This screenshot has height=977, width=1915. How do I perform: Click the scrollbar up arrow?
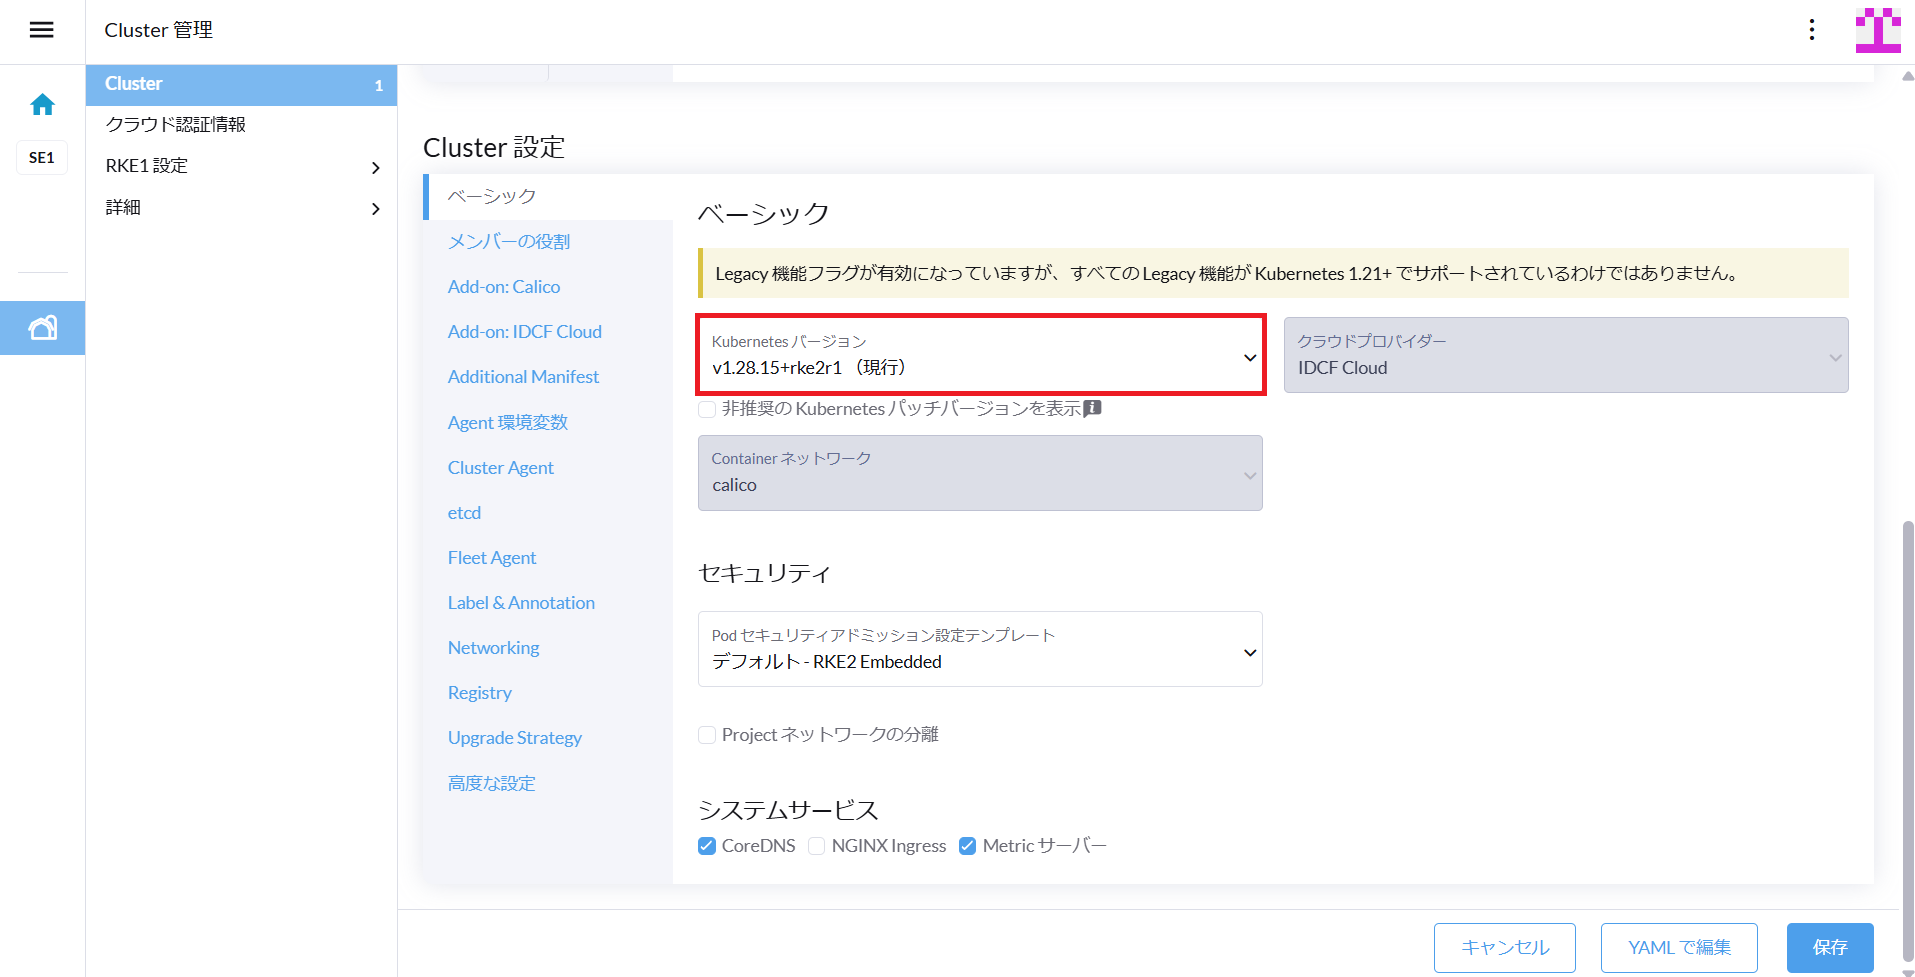[x=1908, y=76]
